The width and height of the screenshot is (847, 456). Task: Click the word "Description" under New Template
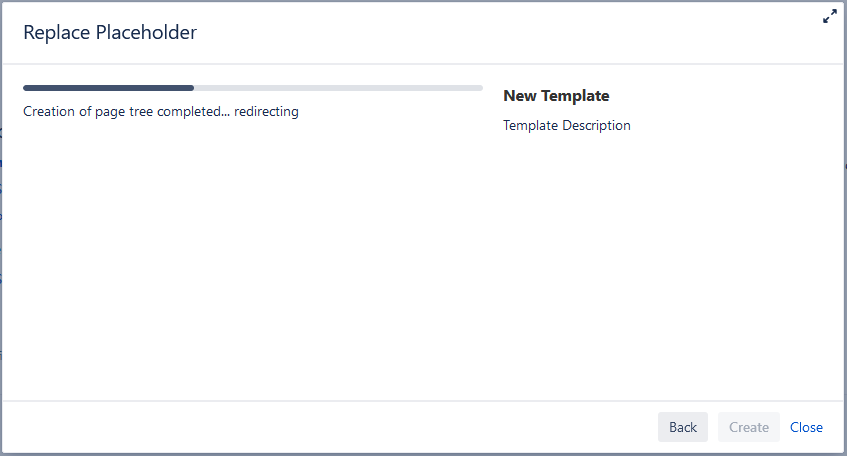[x=596, y=125]
